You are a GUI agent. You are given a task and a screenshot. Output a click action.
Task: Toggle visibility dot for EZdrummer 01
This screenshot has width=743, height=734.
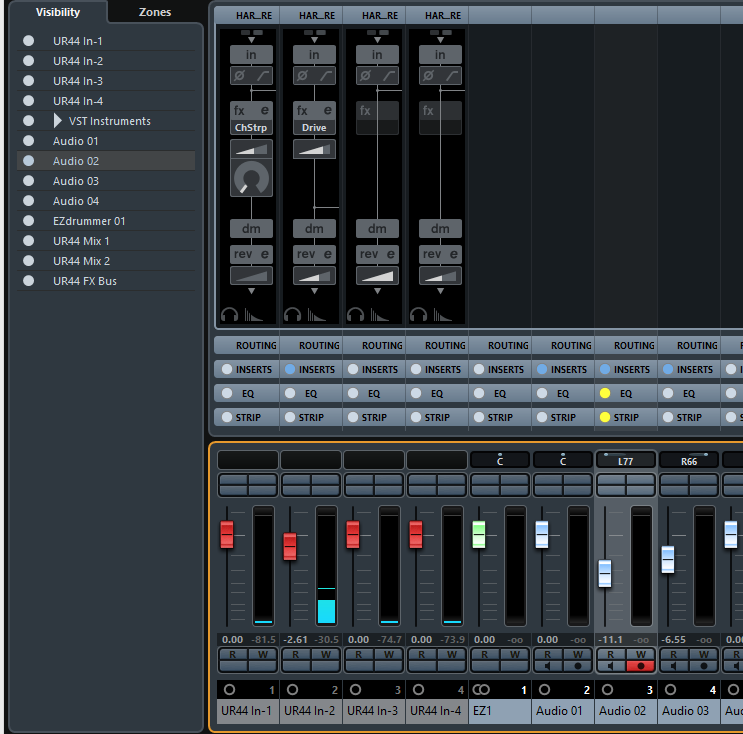click(28, 221)
